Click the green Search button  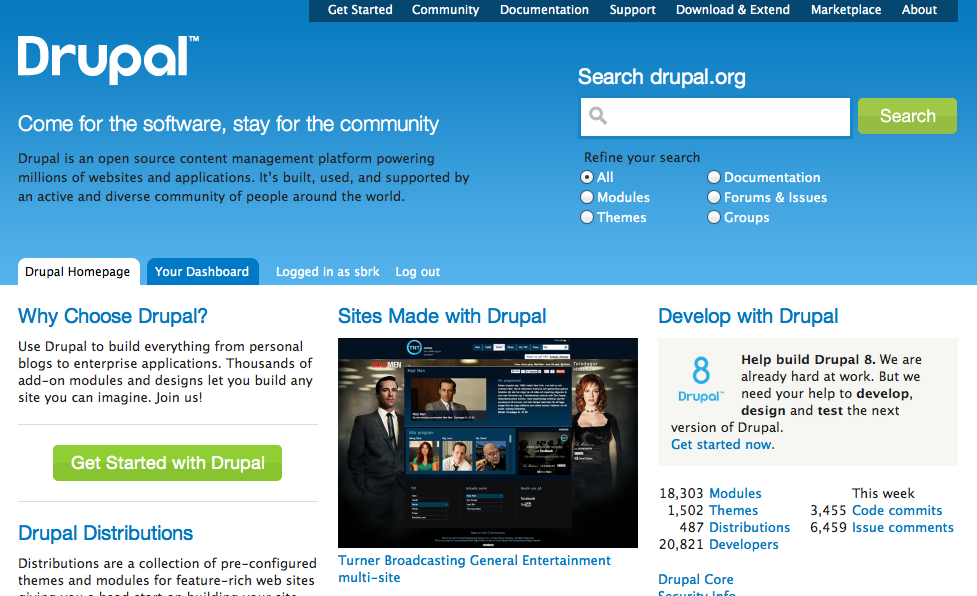tap(906, 116)
